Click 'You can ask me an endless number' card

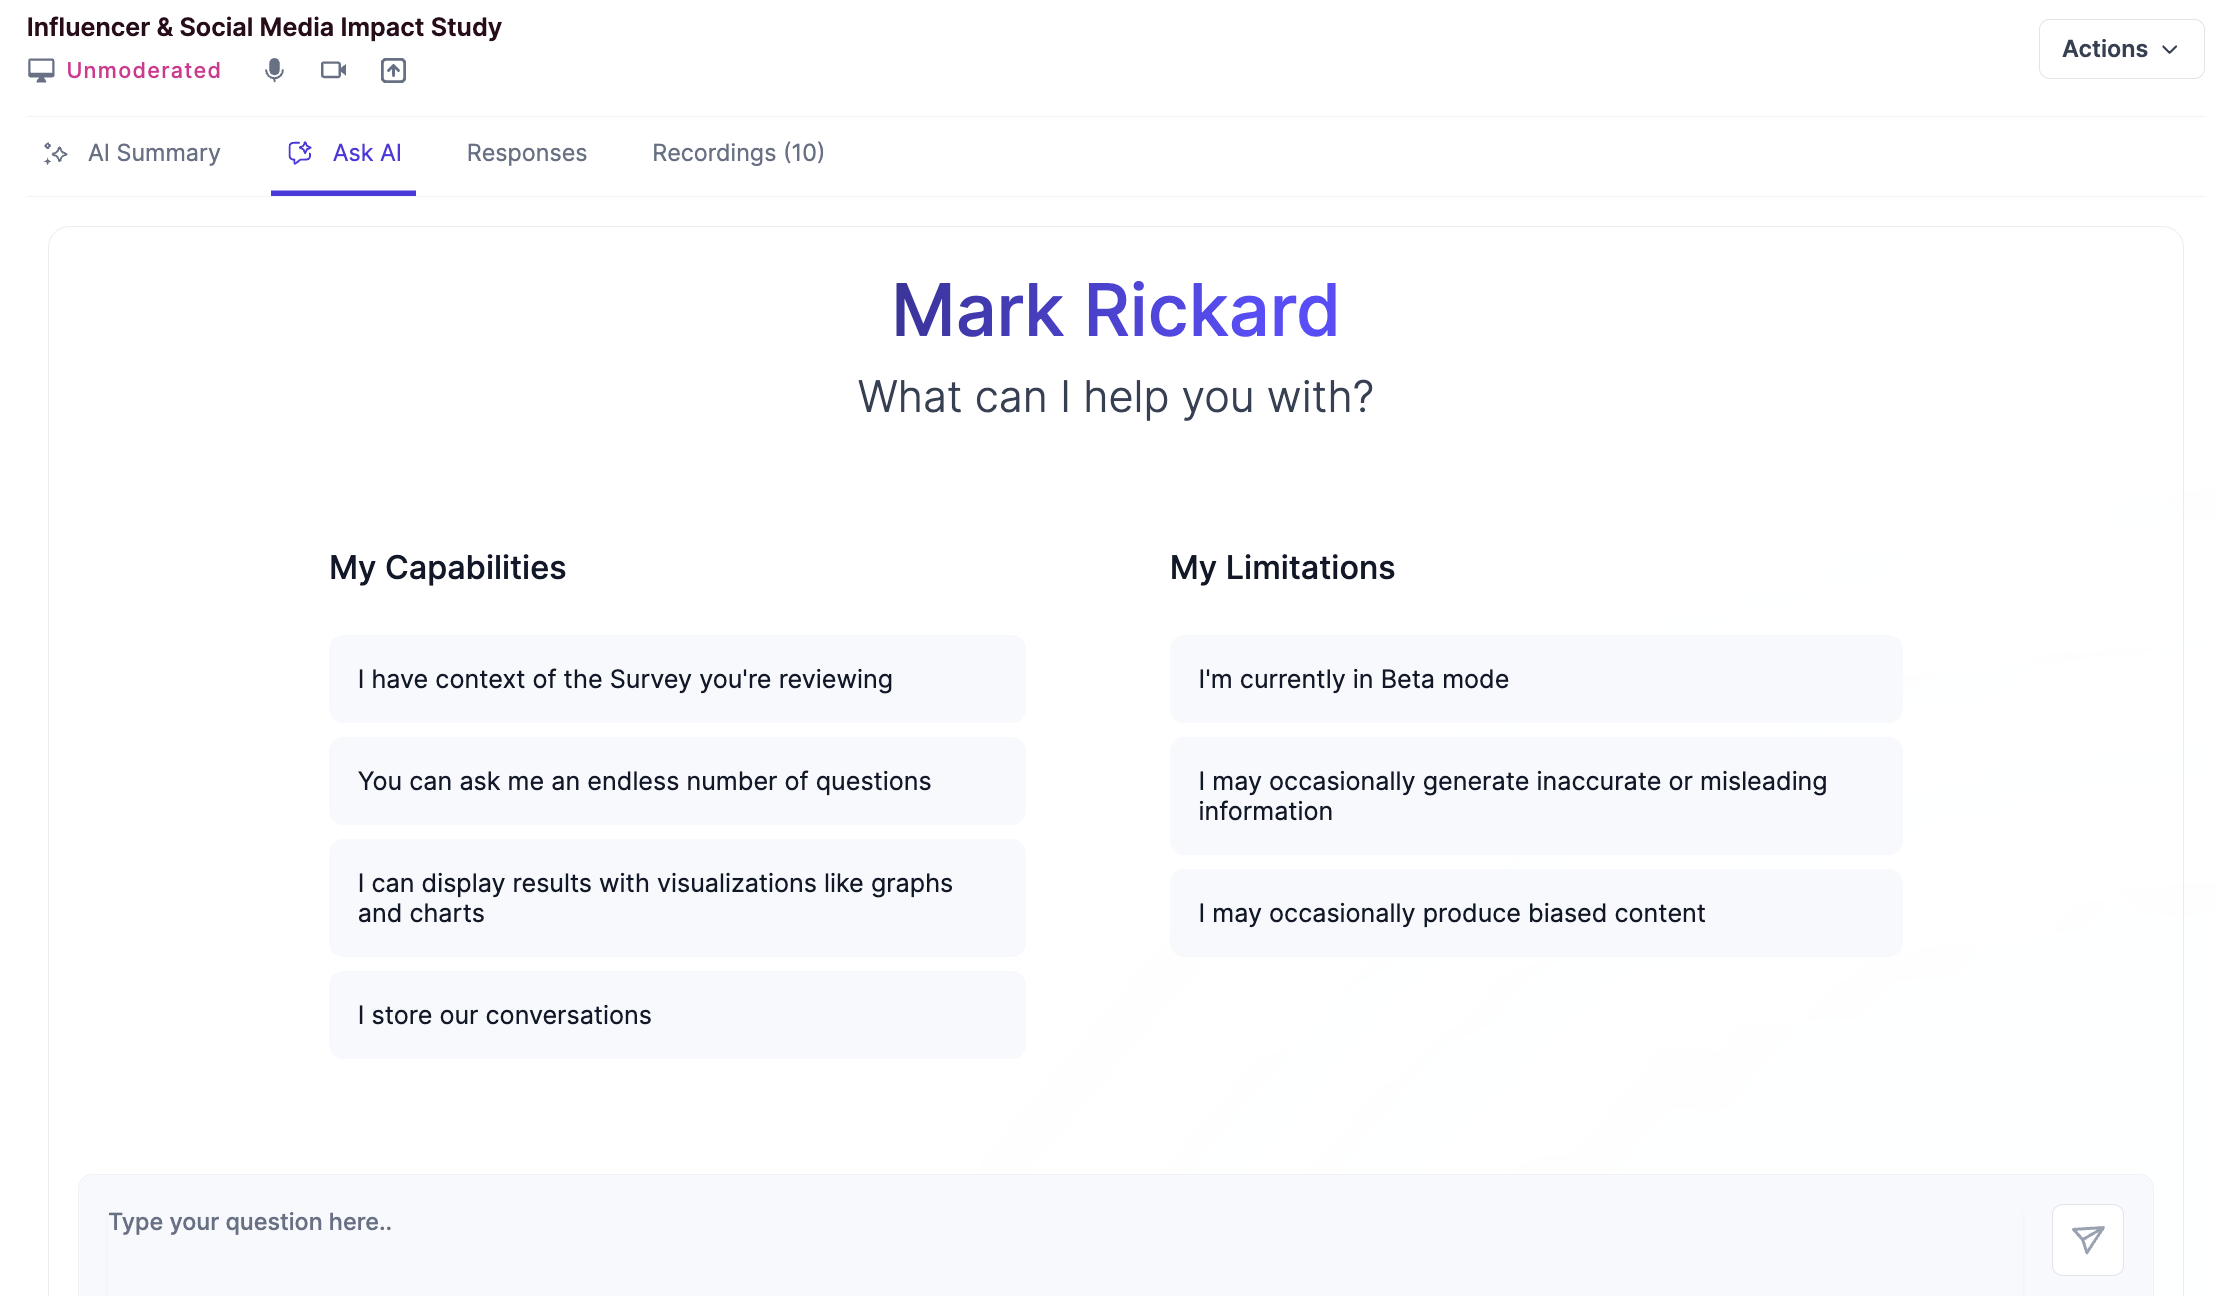click(x=677, y=781)
